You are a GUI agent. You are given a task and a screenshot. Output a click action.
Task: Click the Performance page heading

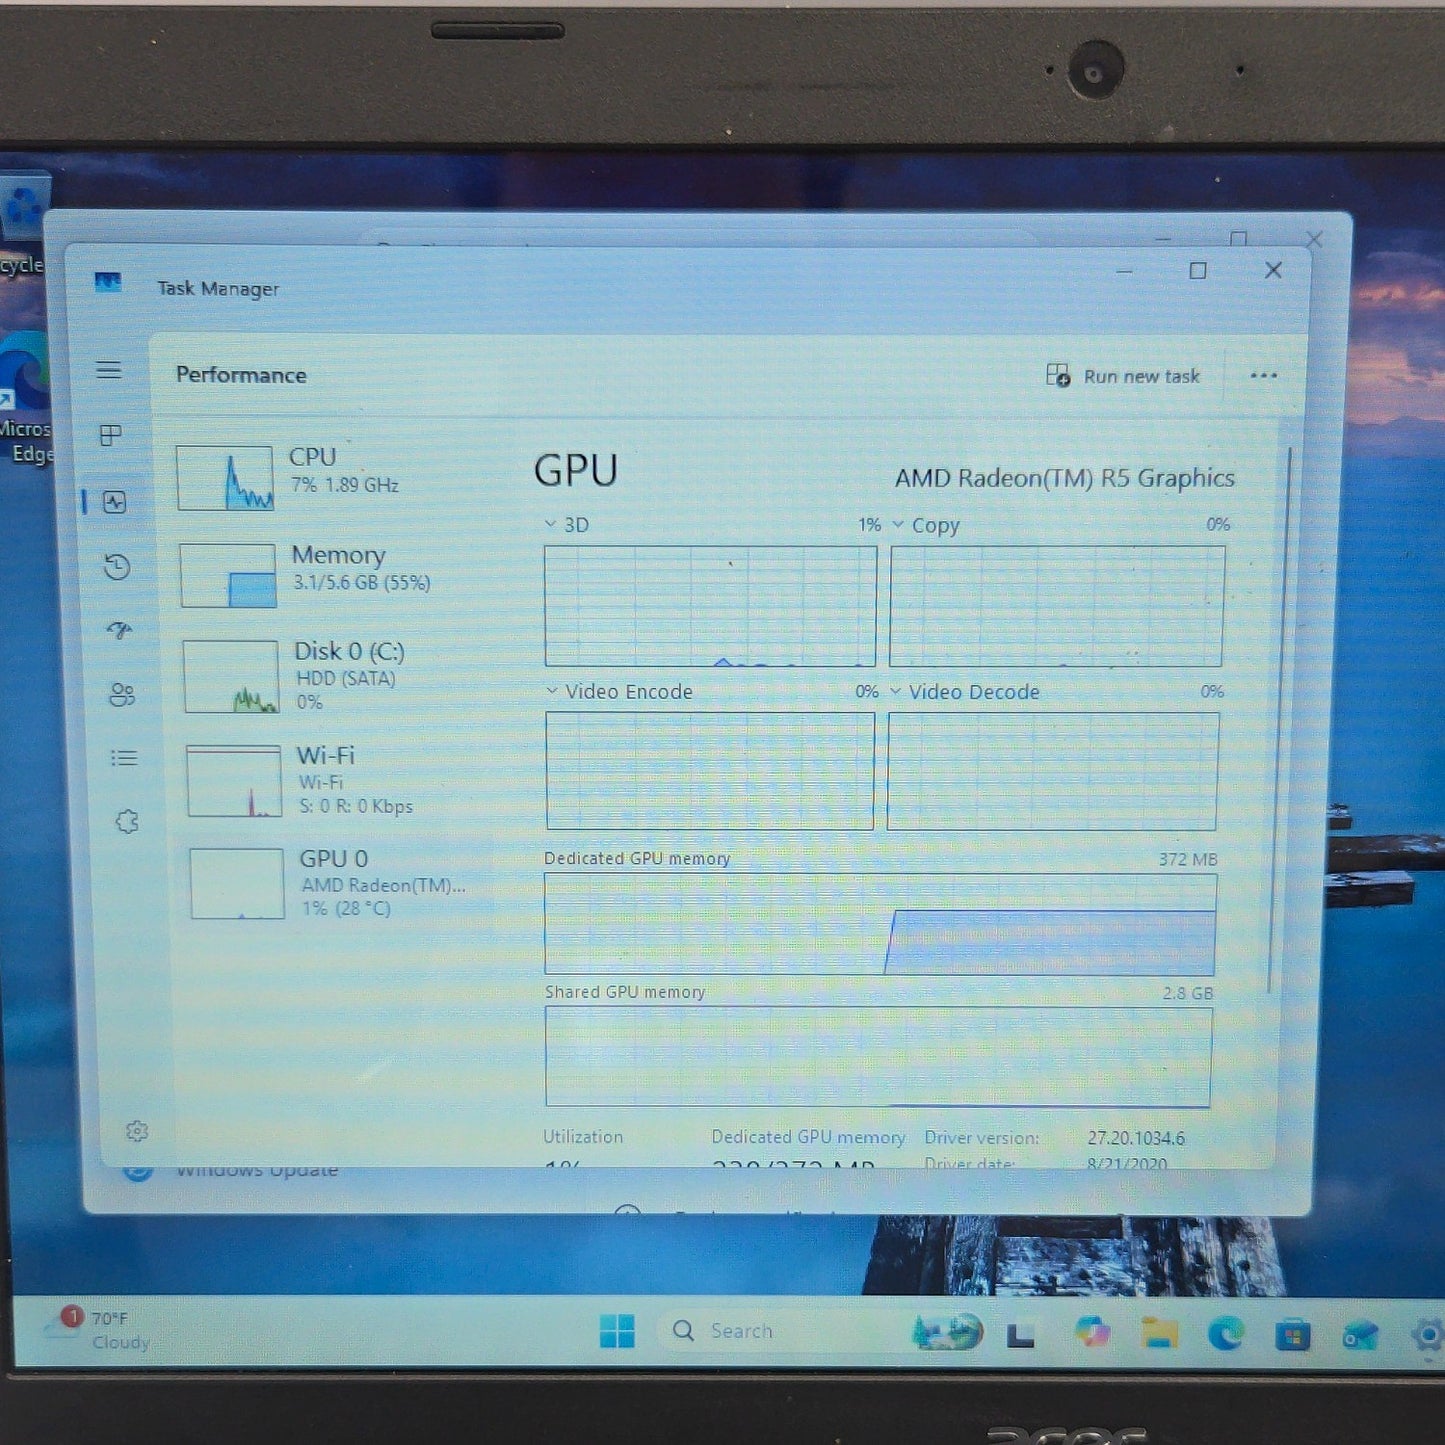click(241, 375)
